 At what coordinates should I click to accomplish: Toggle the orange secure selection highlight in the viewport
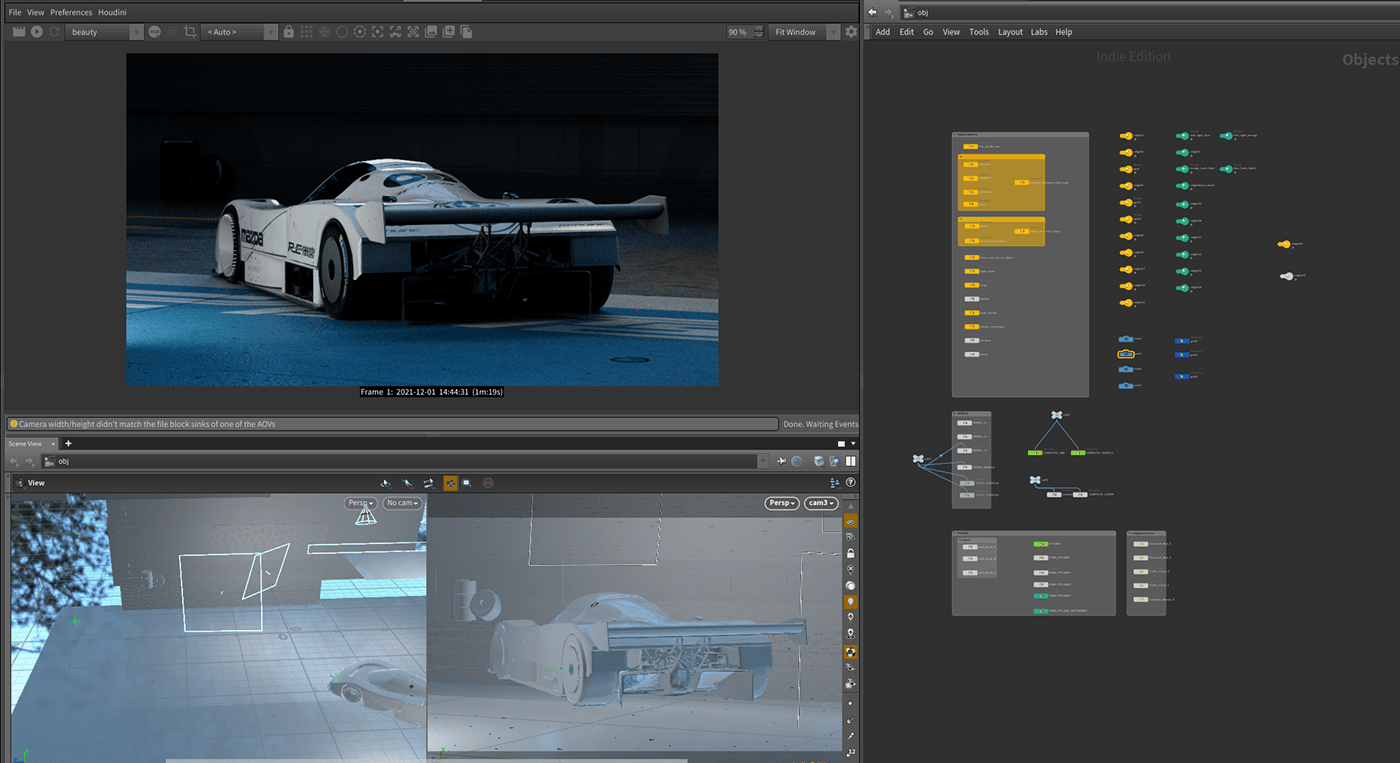450,482
